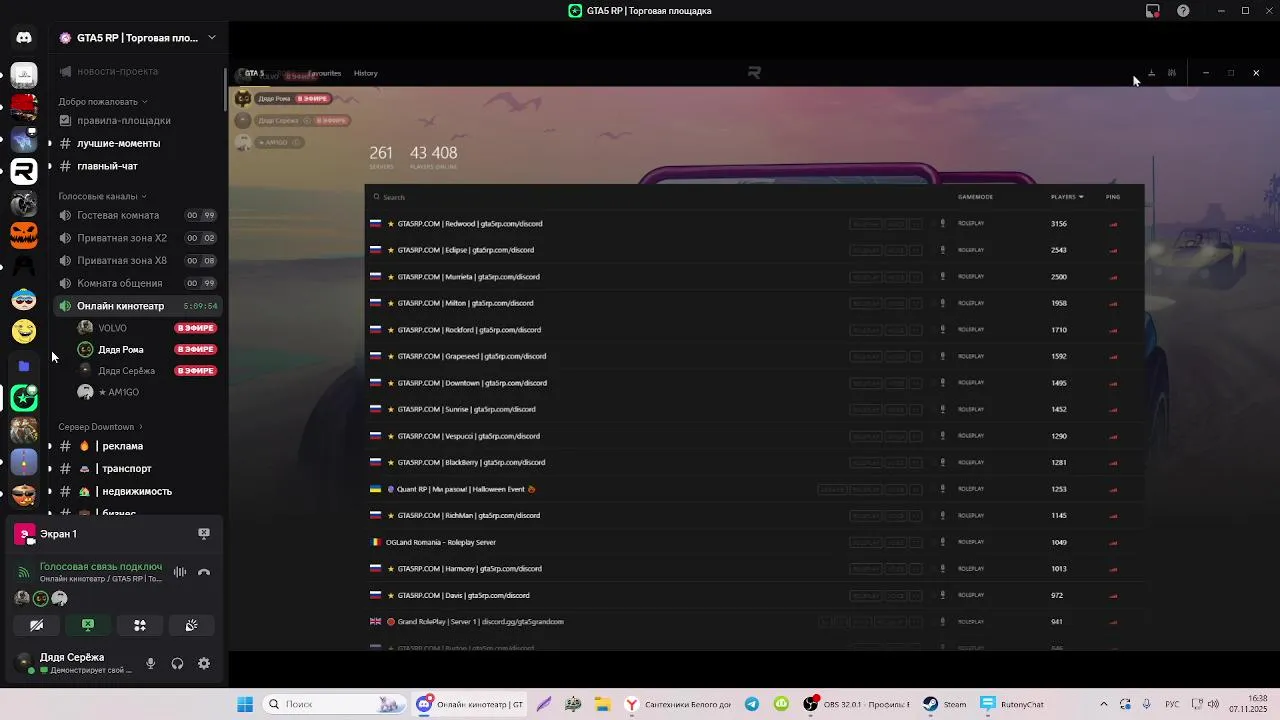Viewport: 1280px width, 720px height.
Task: Open the yellow smiley-face server in sidebar
Action: coord(24,331)
